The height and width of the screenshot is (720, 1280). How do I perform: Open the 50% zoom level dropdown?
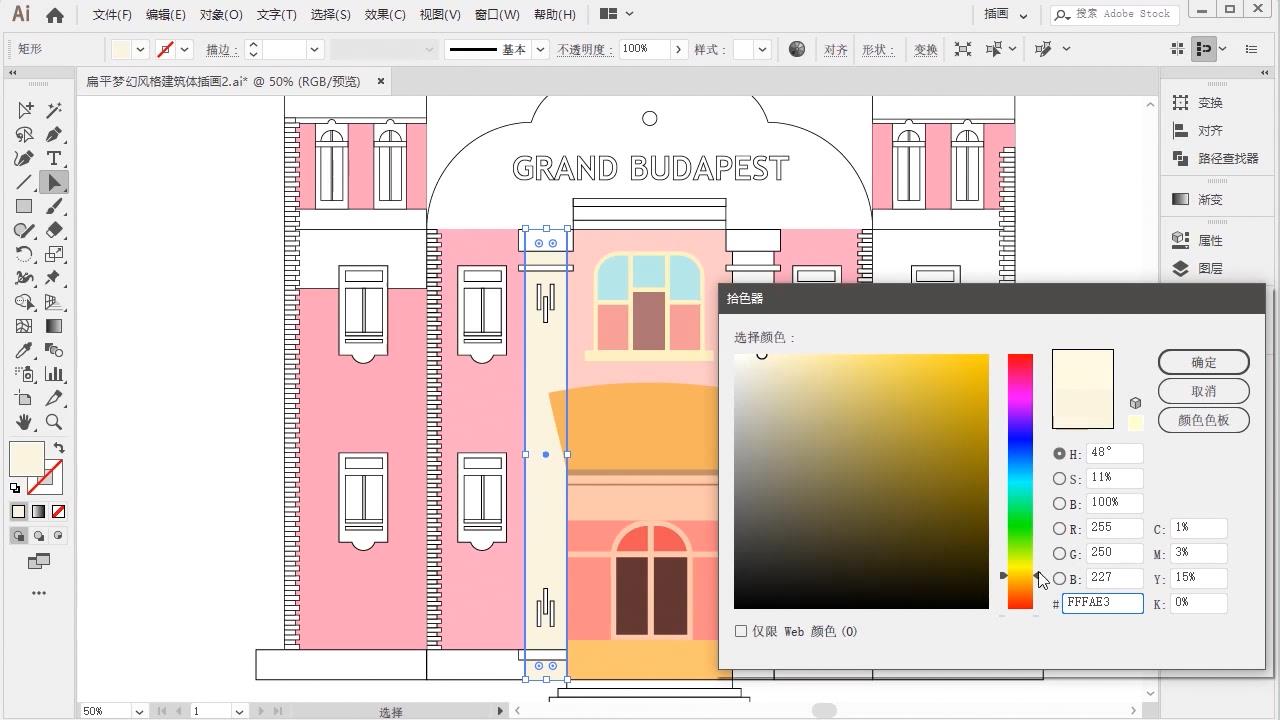coord(138,711)
